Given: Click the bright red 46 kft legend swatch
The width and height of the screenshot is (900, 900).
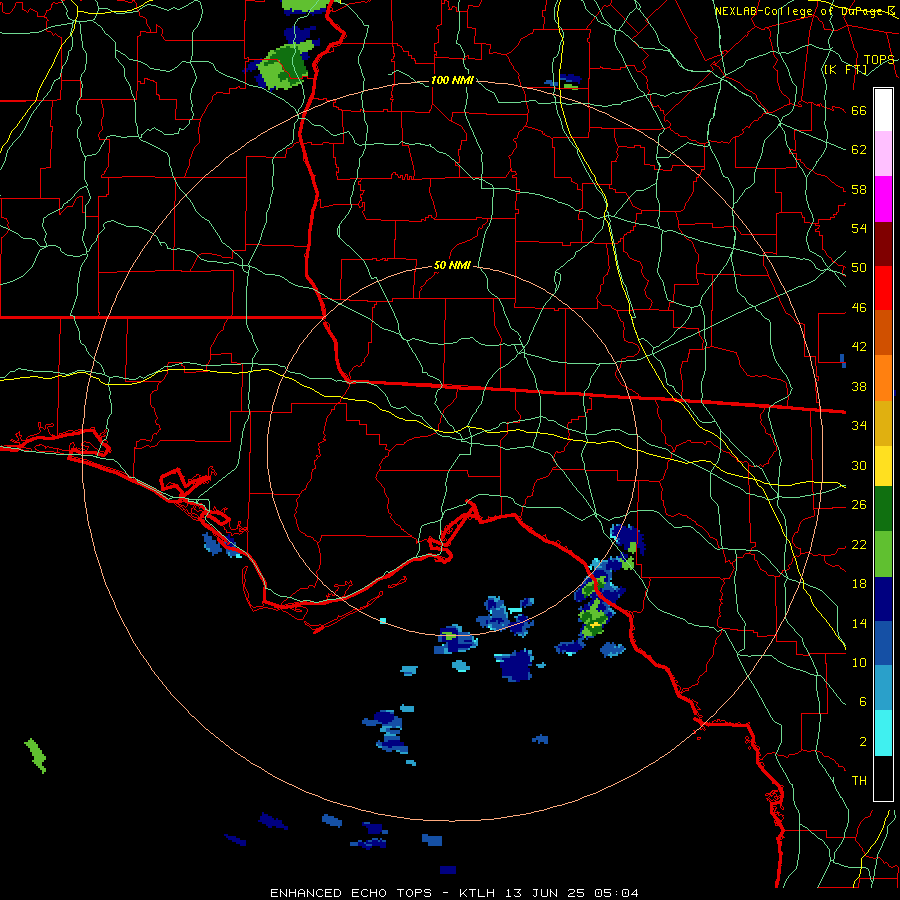Looking at the screenshot, I should (883, 288).
